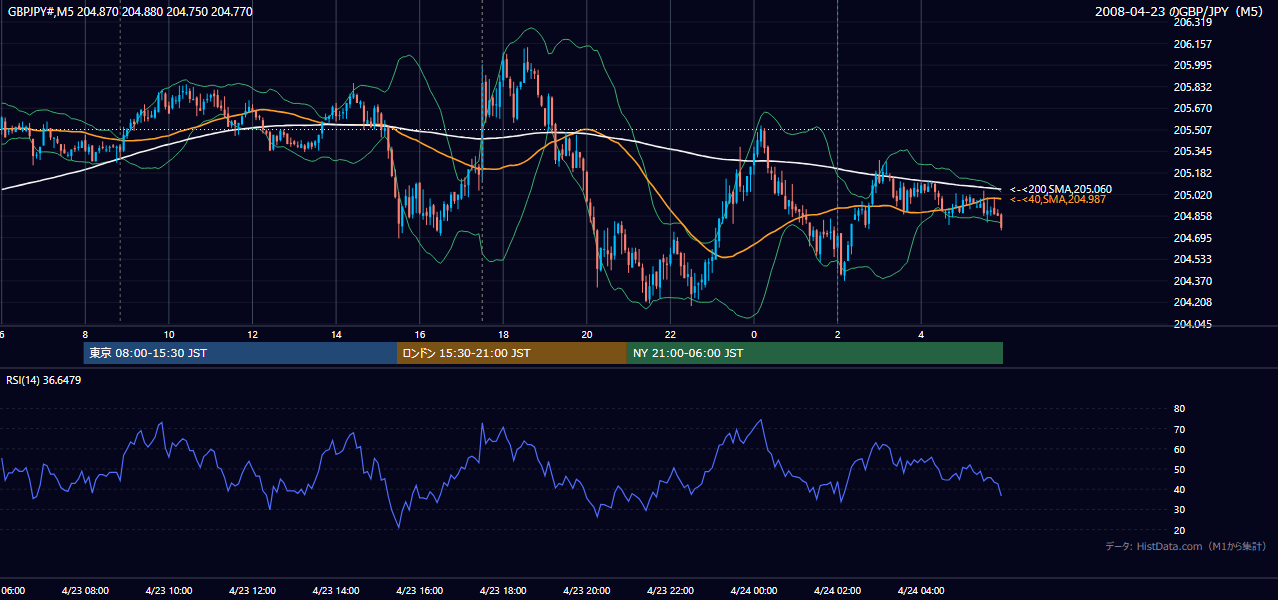Click the データ: HistData.com source credit
This screenshot has height=600, width=1278.
pos(1185,546)
